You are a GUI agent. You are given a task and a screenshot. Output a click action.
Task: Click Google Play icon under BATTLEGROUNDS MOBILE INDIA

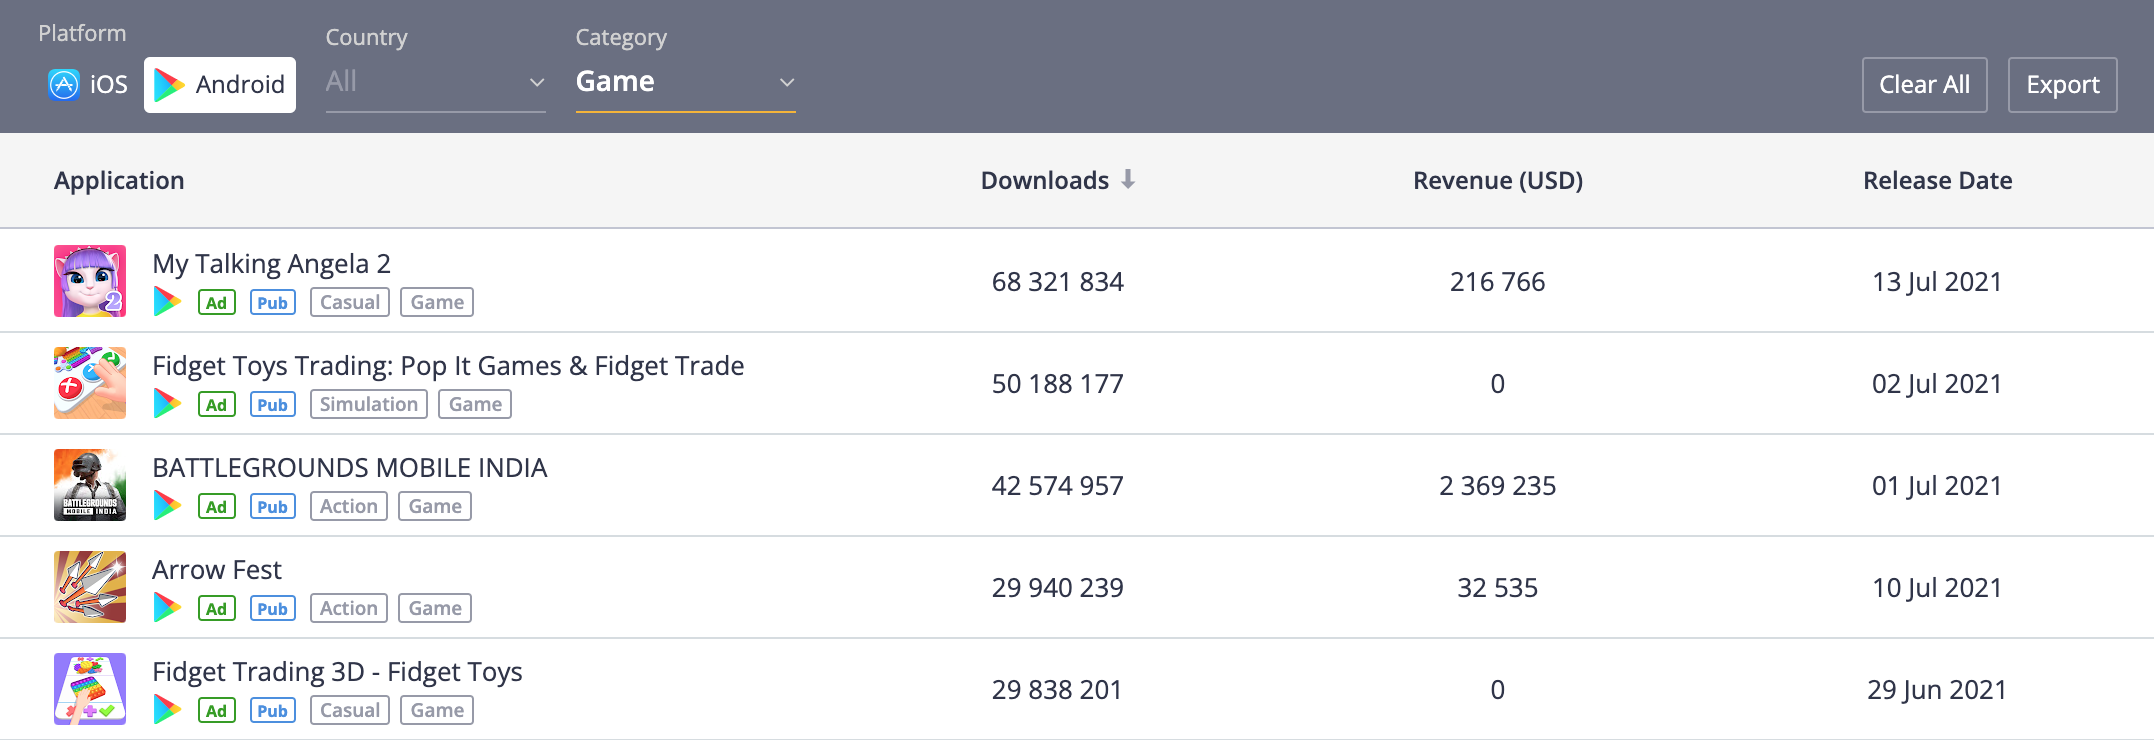(x=167, y=505)
